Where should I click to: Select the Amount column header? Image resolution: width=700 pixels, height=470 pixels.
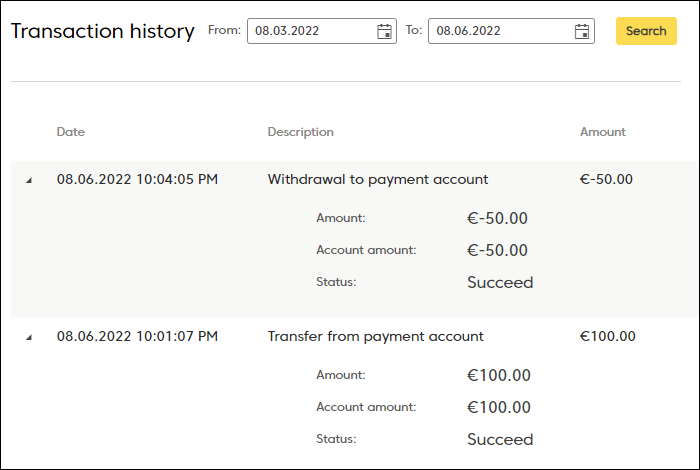[603, 132]
